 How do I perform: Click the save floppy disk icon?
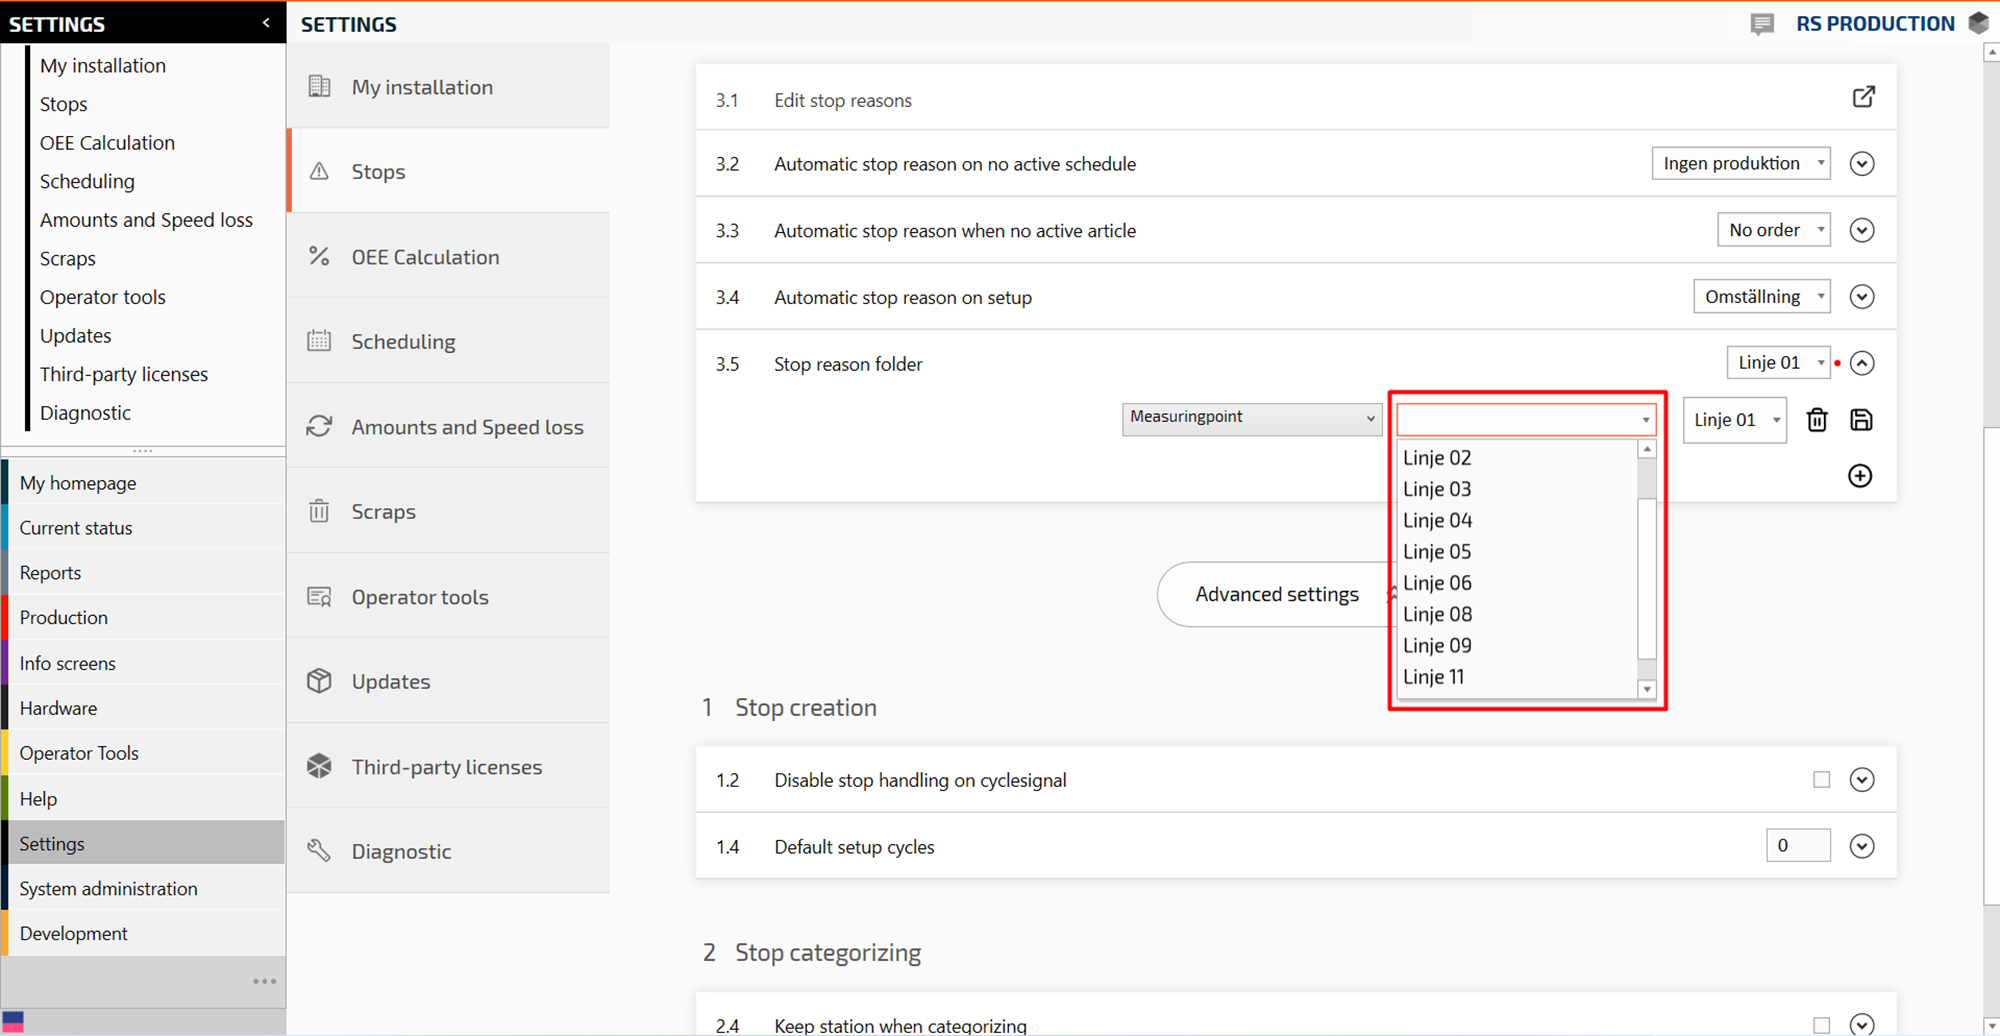point(1861,420)
